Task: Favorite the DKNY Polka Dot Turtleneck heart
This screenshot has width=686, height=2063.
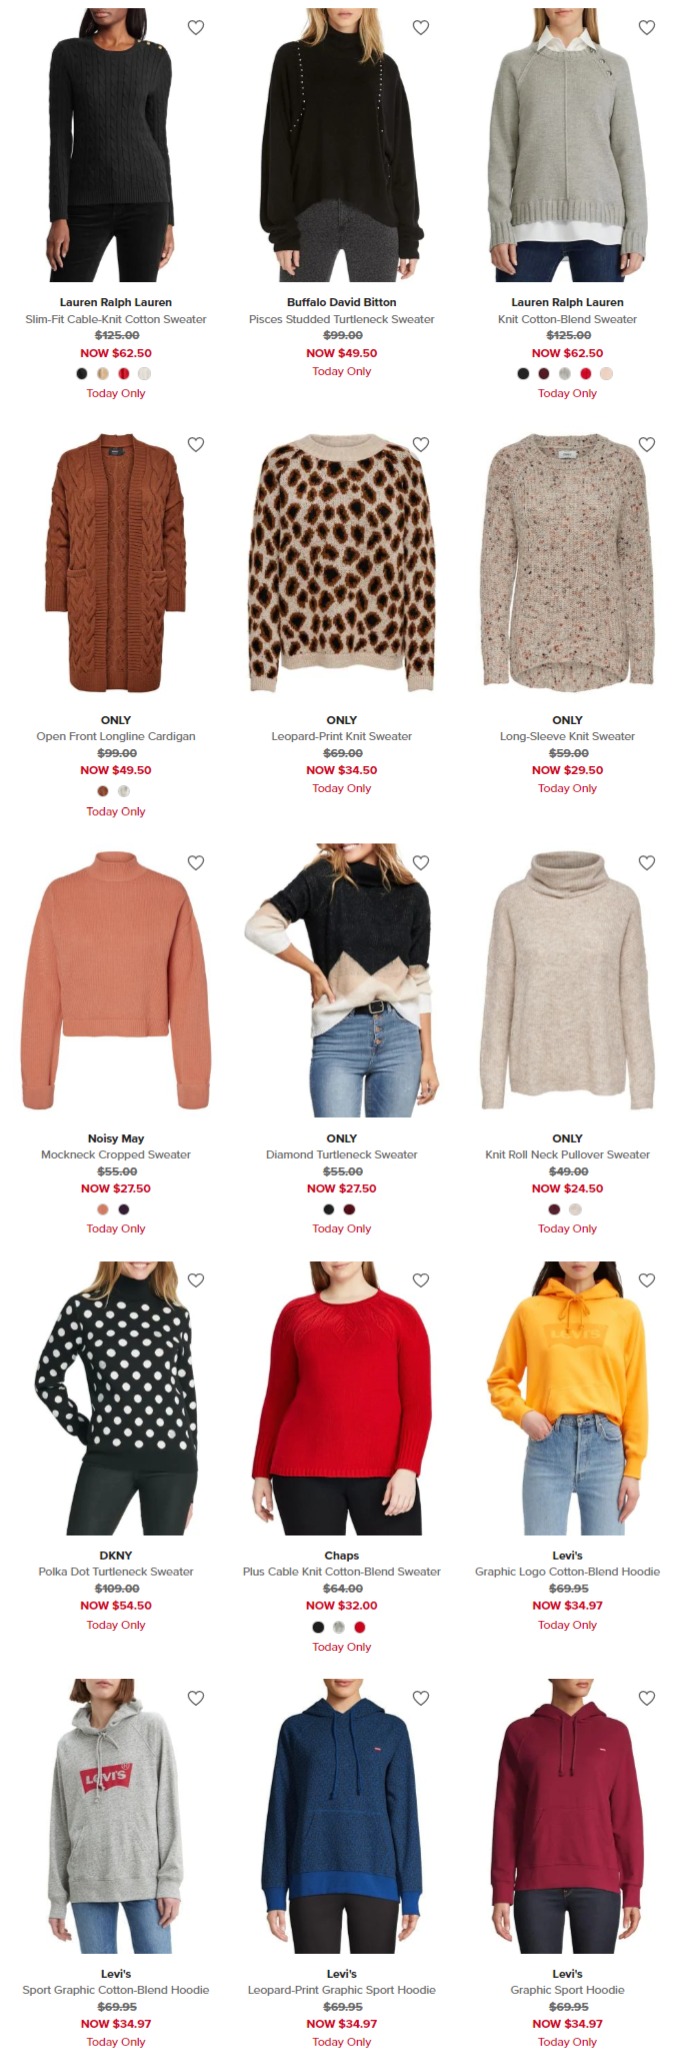Action: coord(196,1280)
